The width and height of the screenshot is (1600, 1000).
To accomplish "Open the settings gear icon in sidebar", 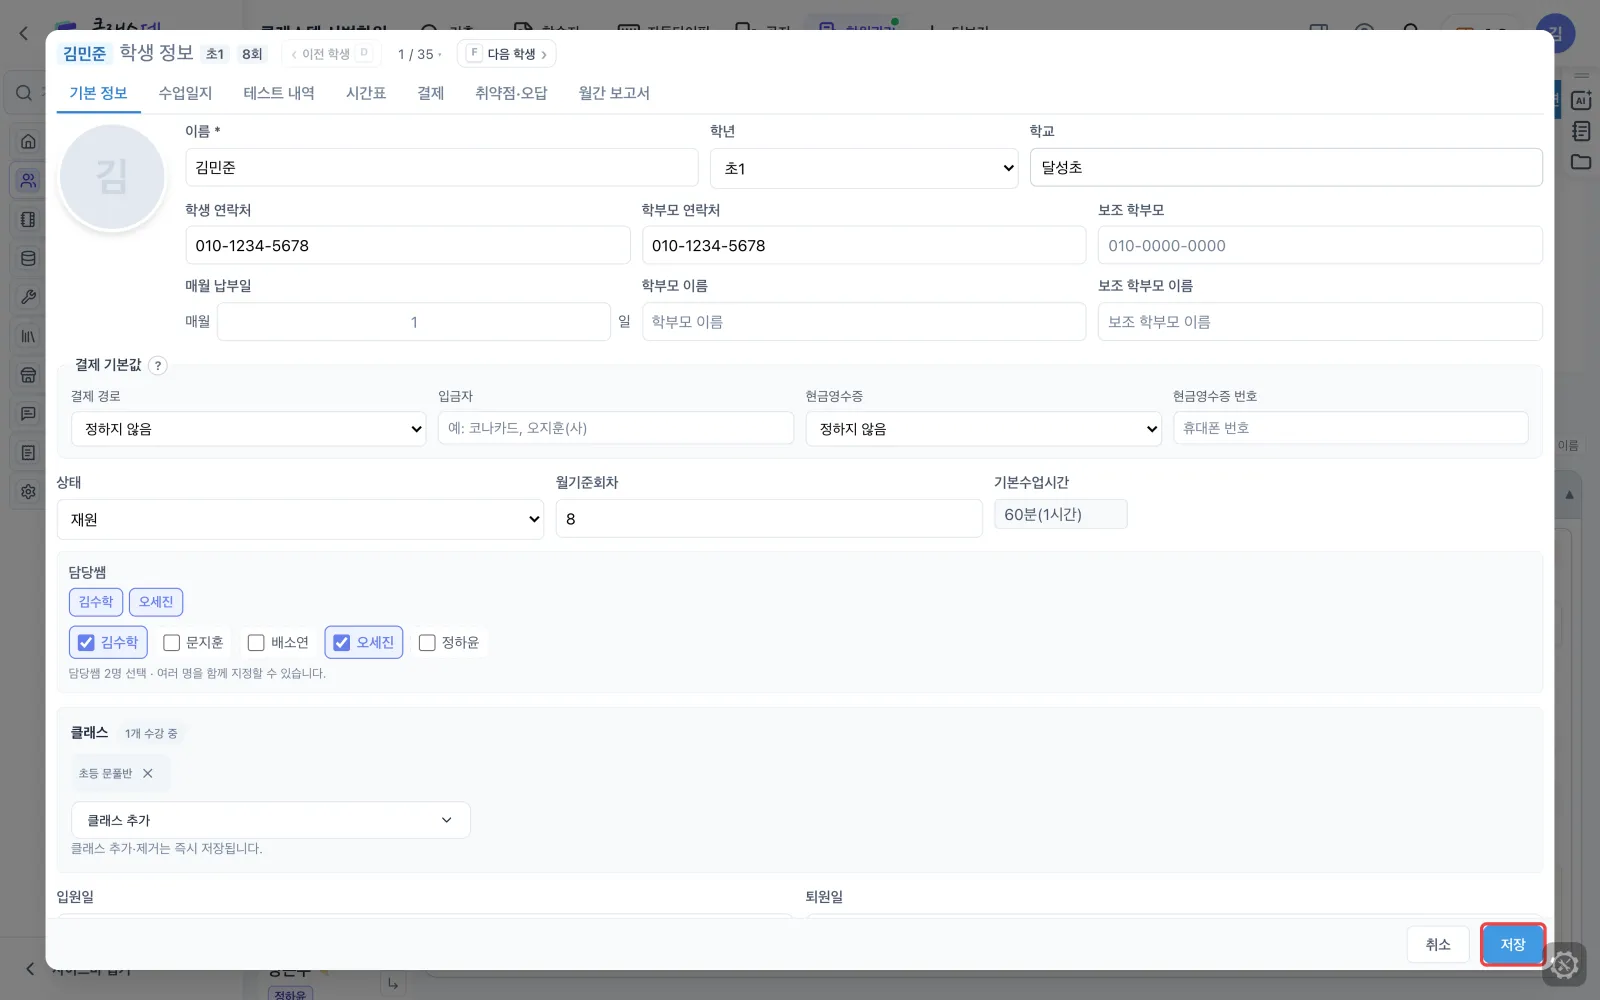I will click(28, 492).
